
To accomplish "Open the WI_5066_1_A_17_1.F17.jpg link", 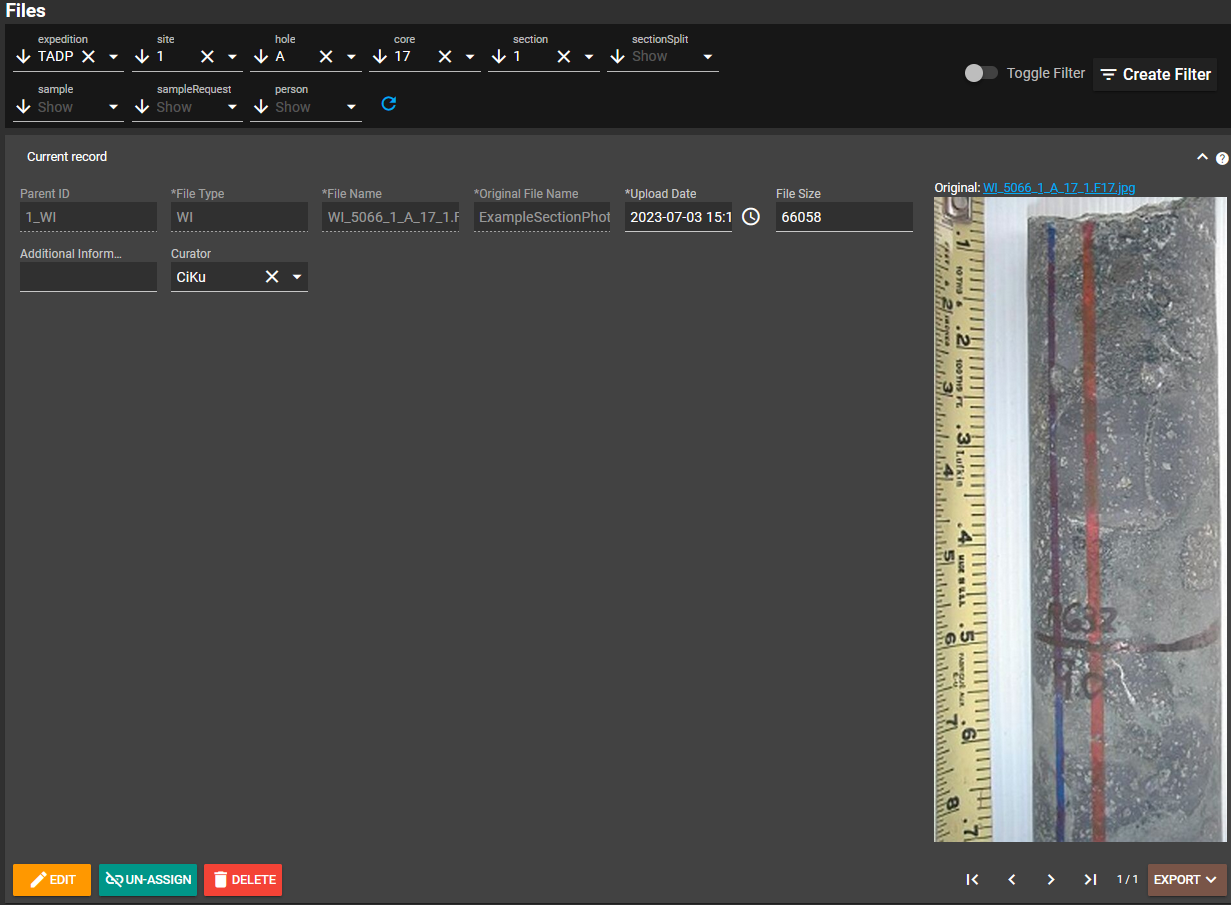I will tap(1059, 188).
